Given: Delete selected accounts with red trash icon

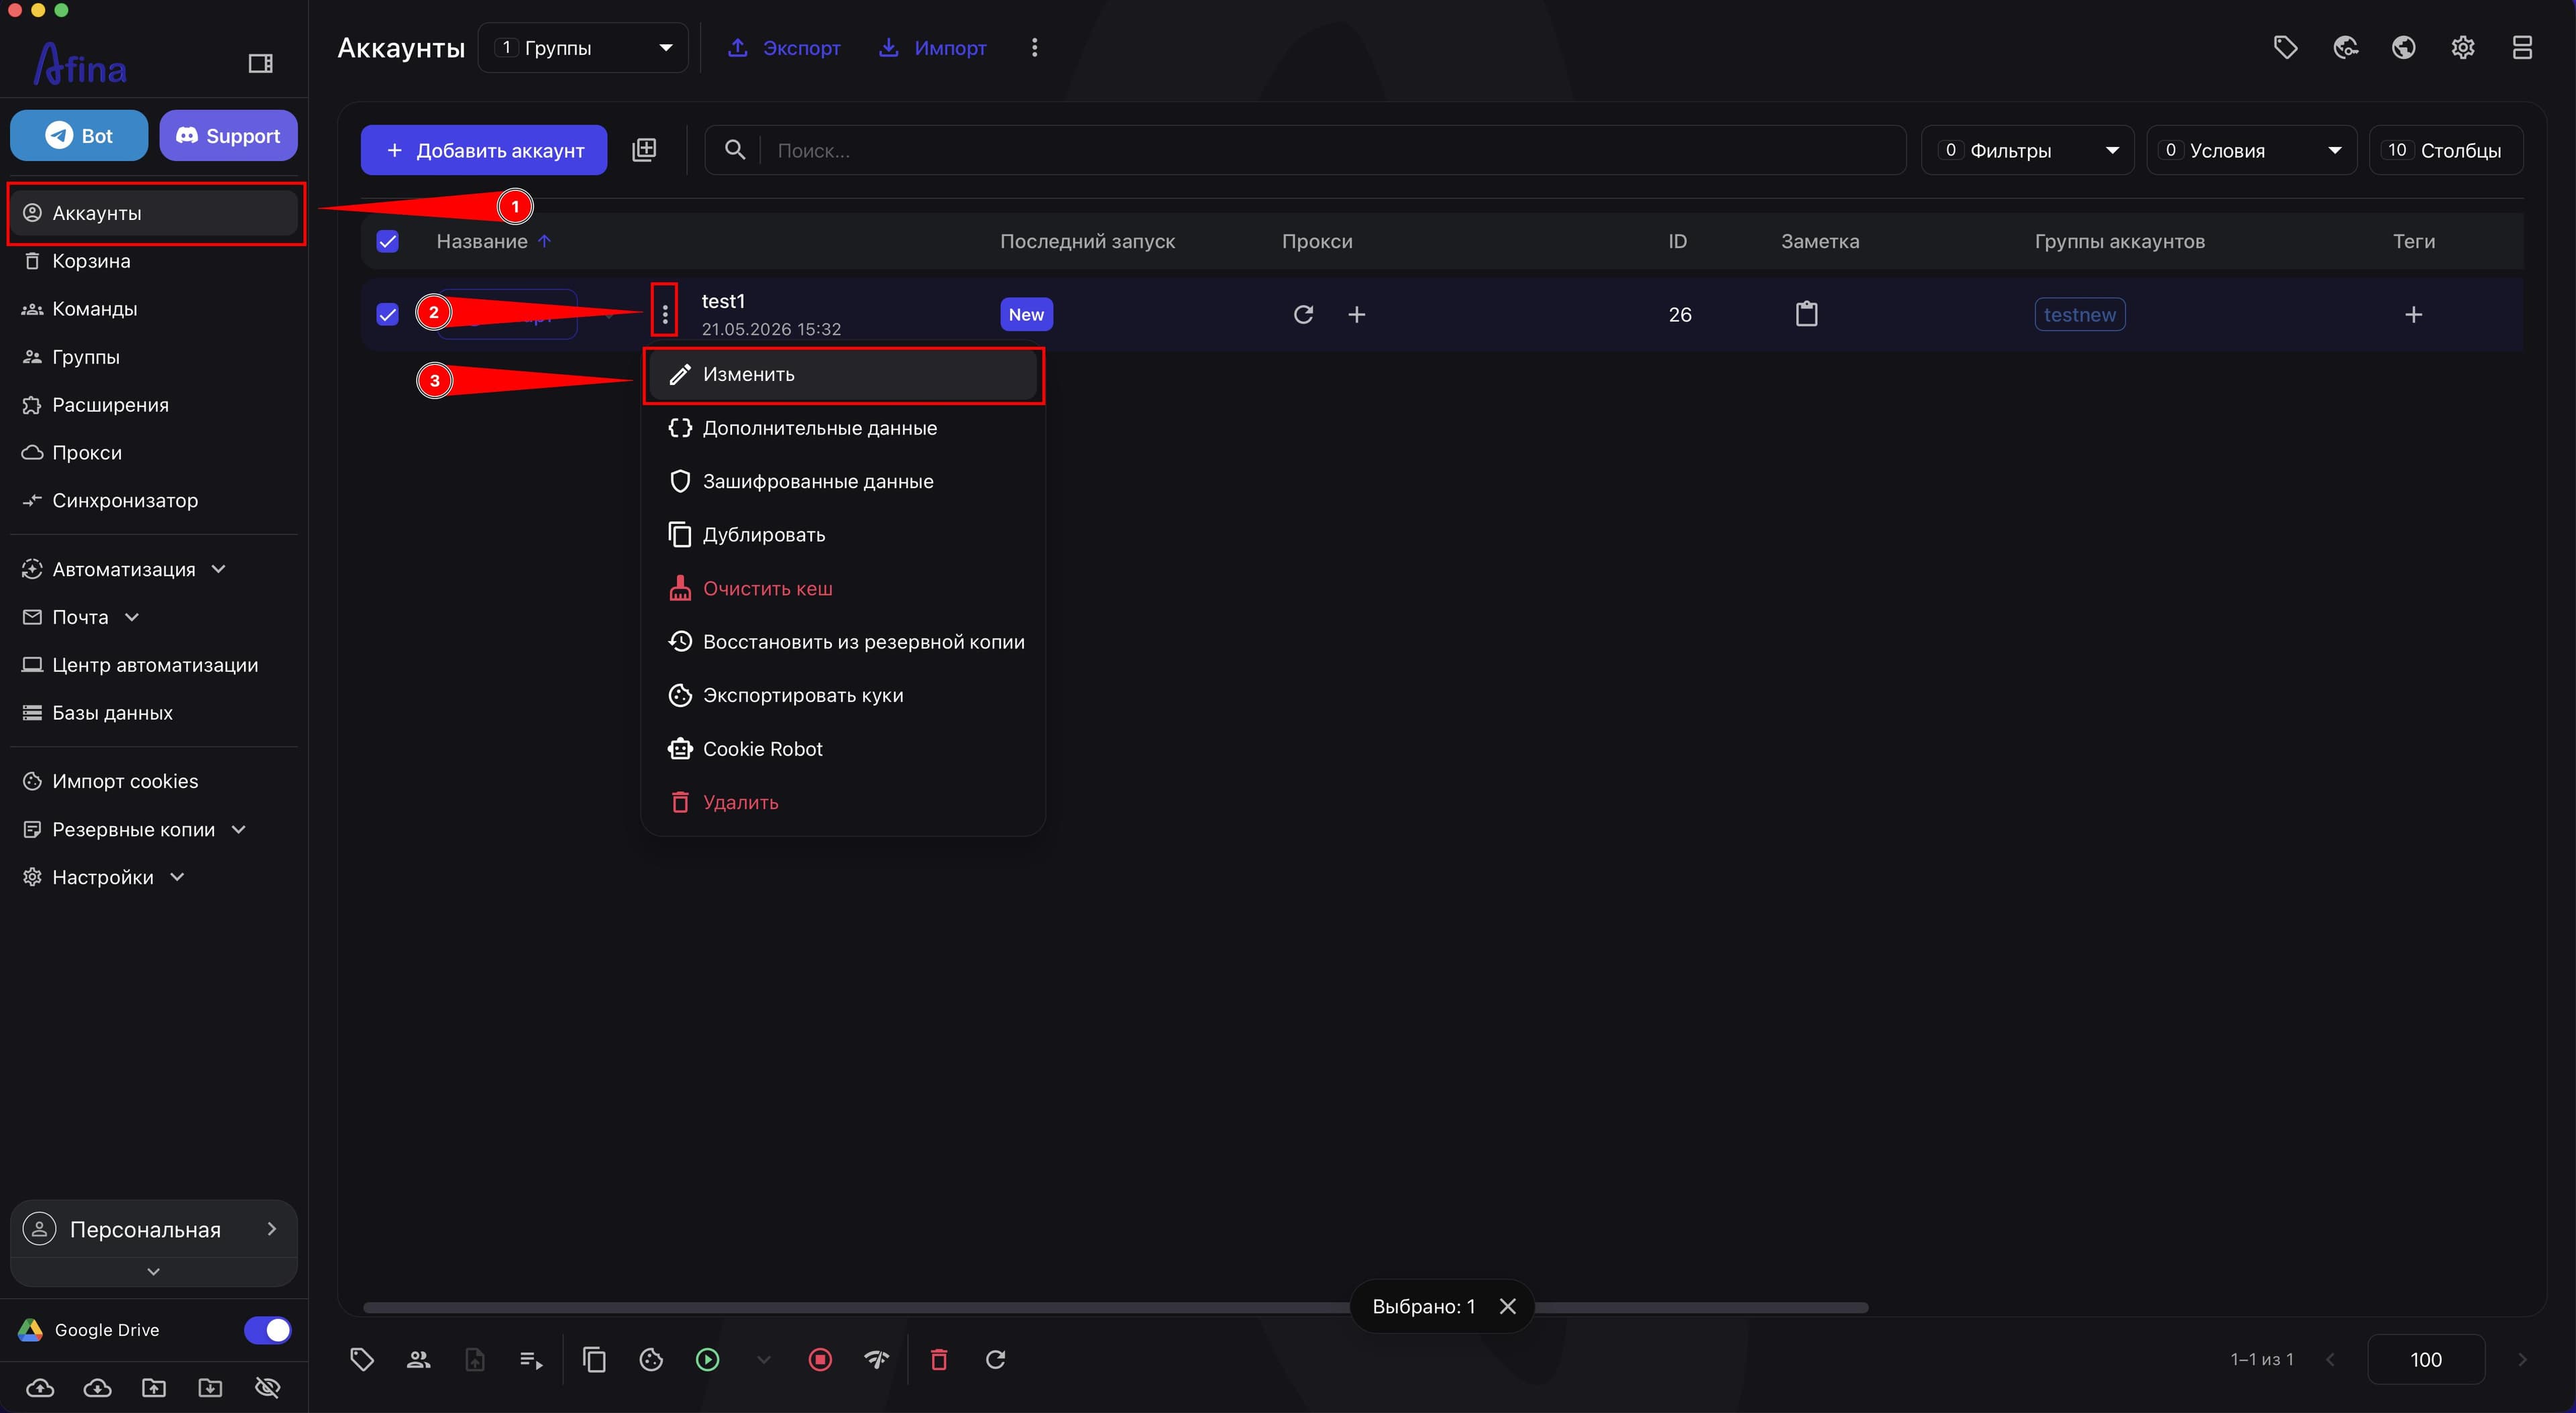Looking at the screenshot, I should coord(939,1359).
